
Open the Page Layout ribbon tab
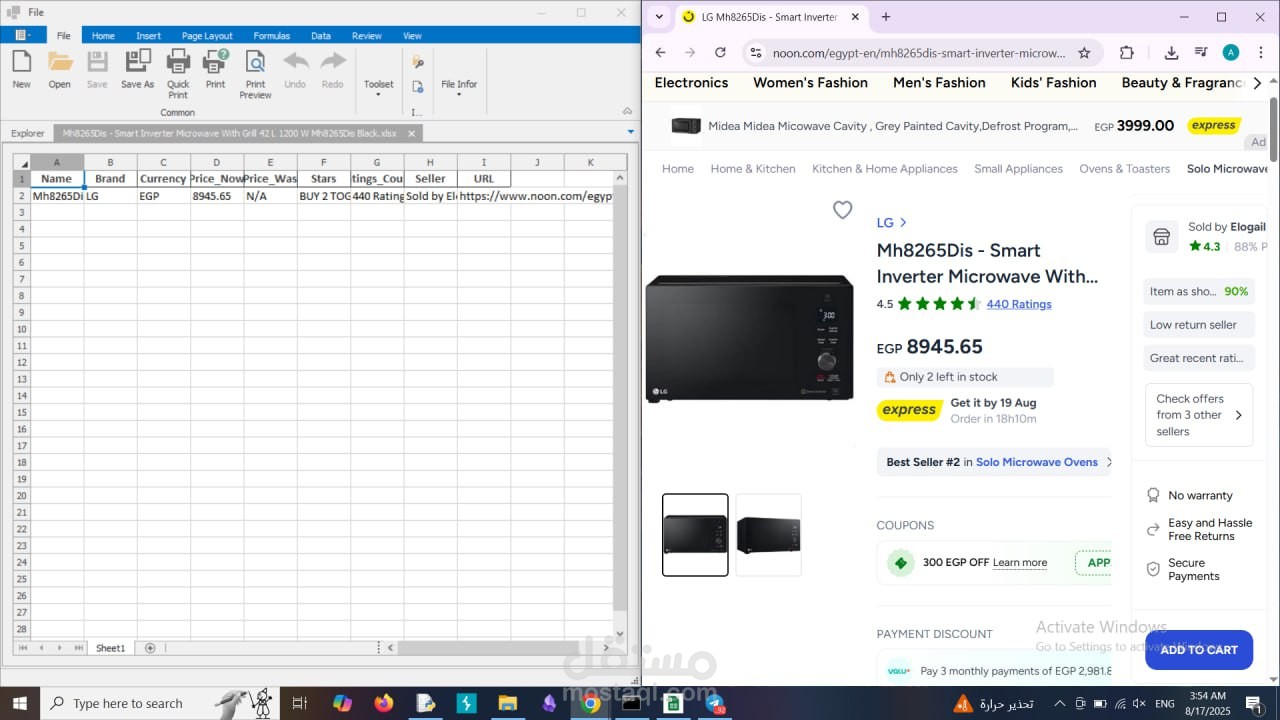(207, 35)
